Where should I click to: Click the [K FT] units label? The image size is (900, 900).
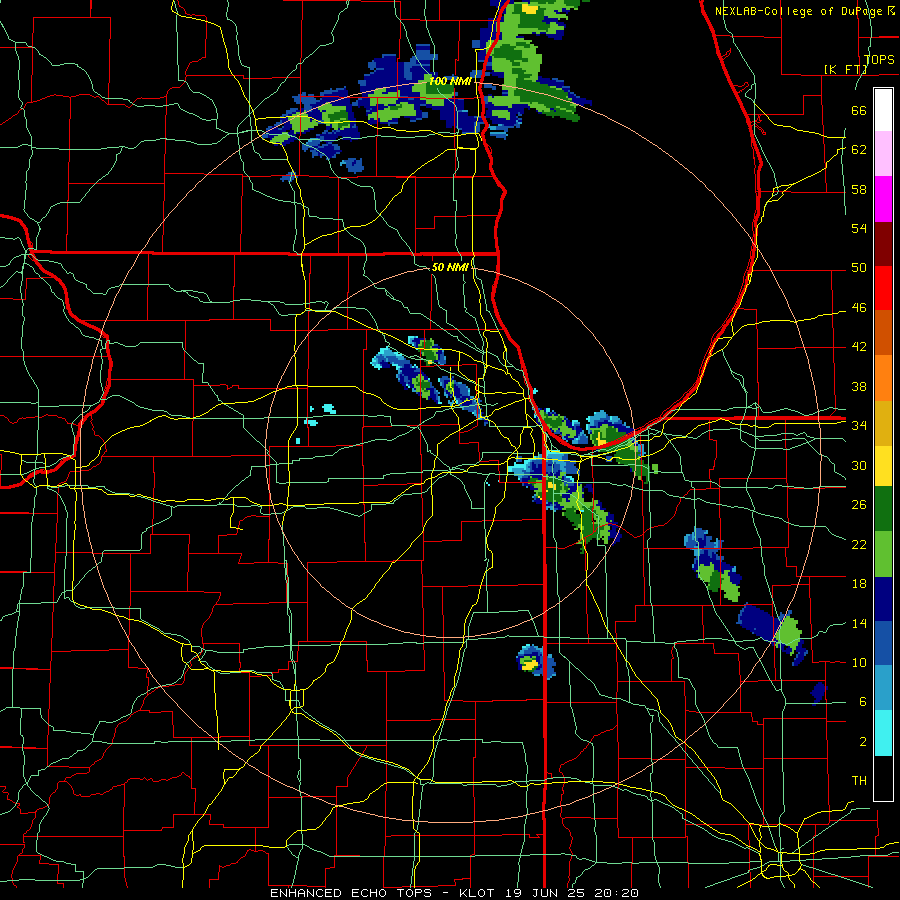coord(845,69)
